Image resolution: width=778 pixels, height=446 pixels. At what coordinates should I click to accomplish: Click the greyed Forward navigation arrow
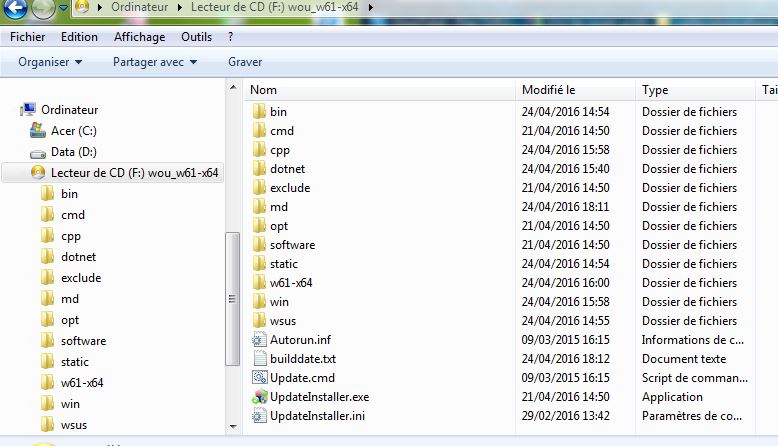pos(43,8)
